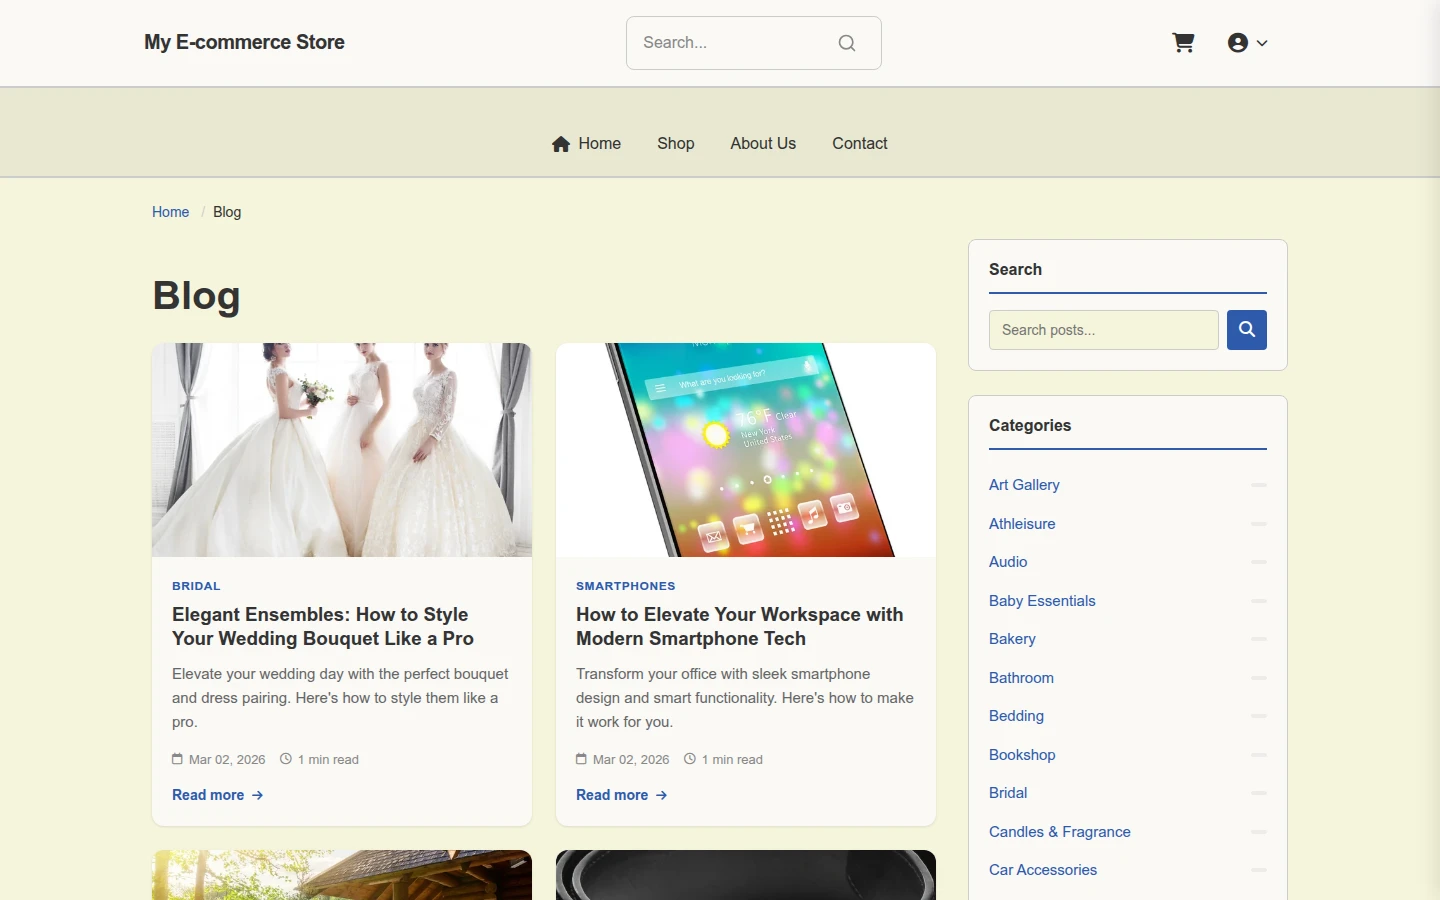Viewport: 1440px width, 900px height.
Task: Click the blue search posts button
Action: [x=1247, y=330]
